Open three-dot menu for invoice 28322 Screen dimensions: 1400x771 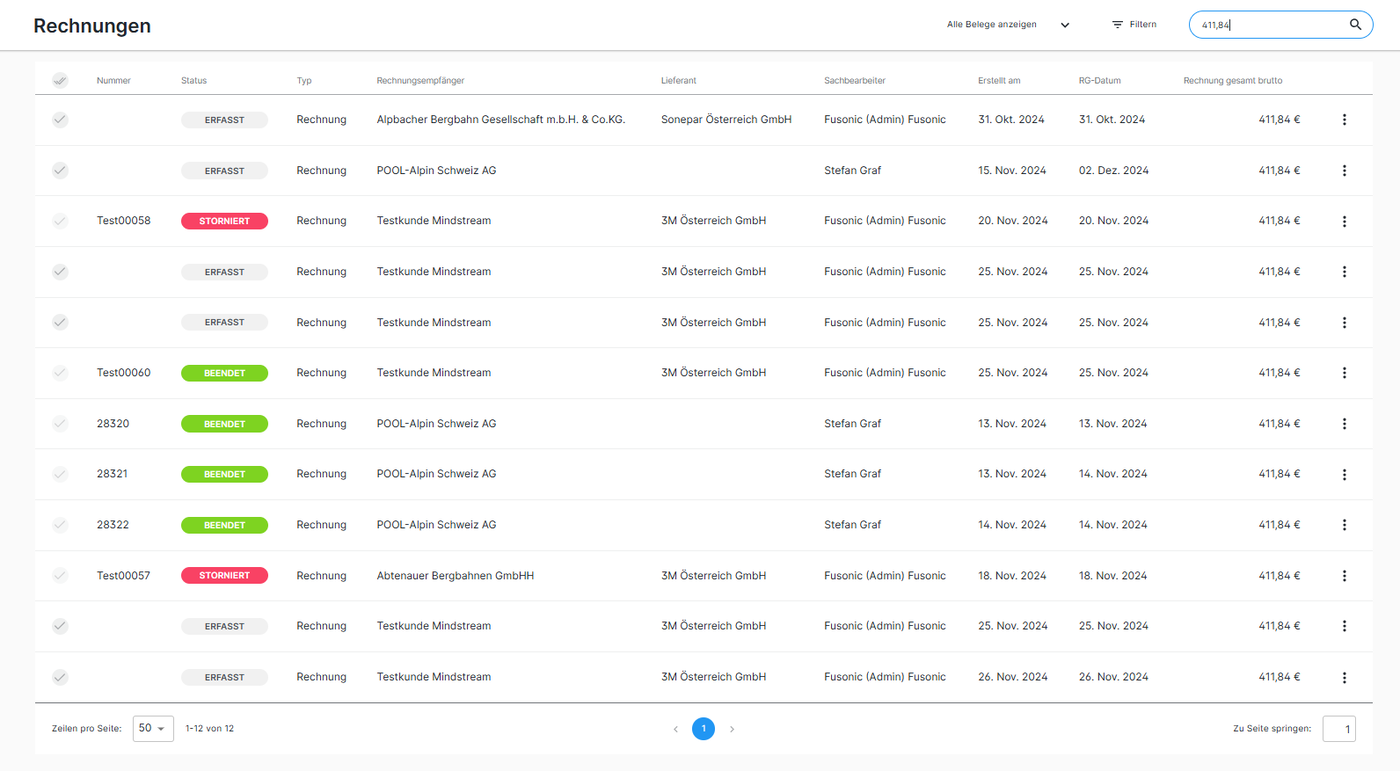[x=1344, y=525]
